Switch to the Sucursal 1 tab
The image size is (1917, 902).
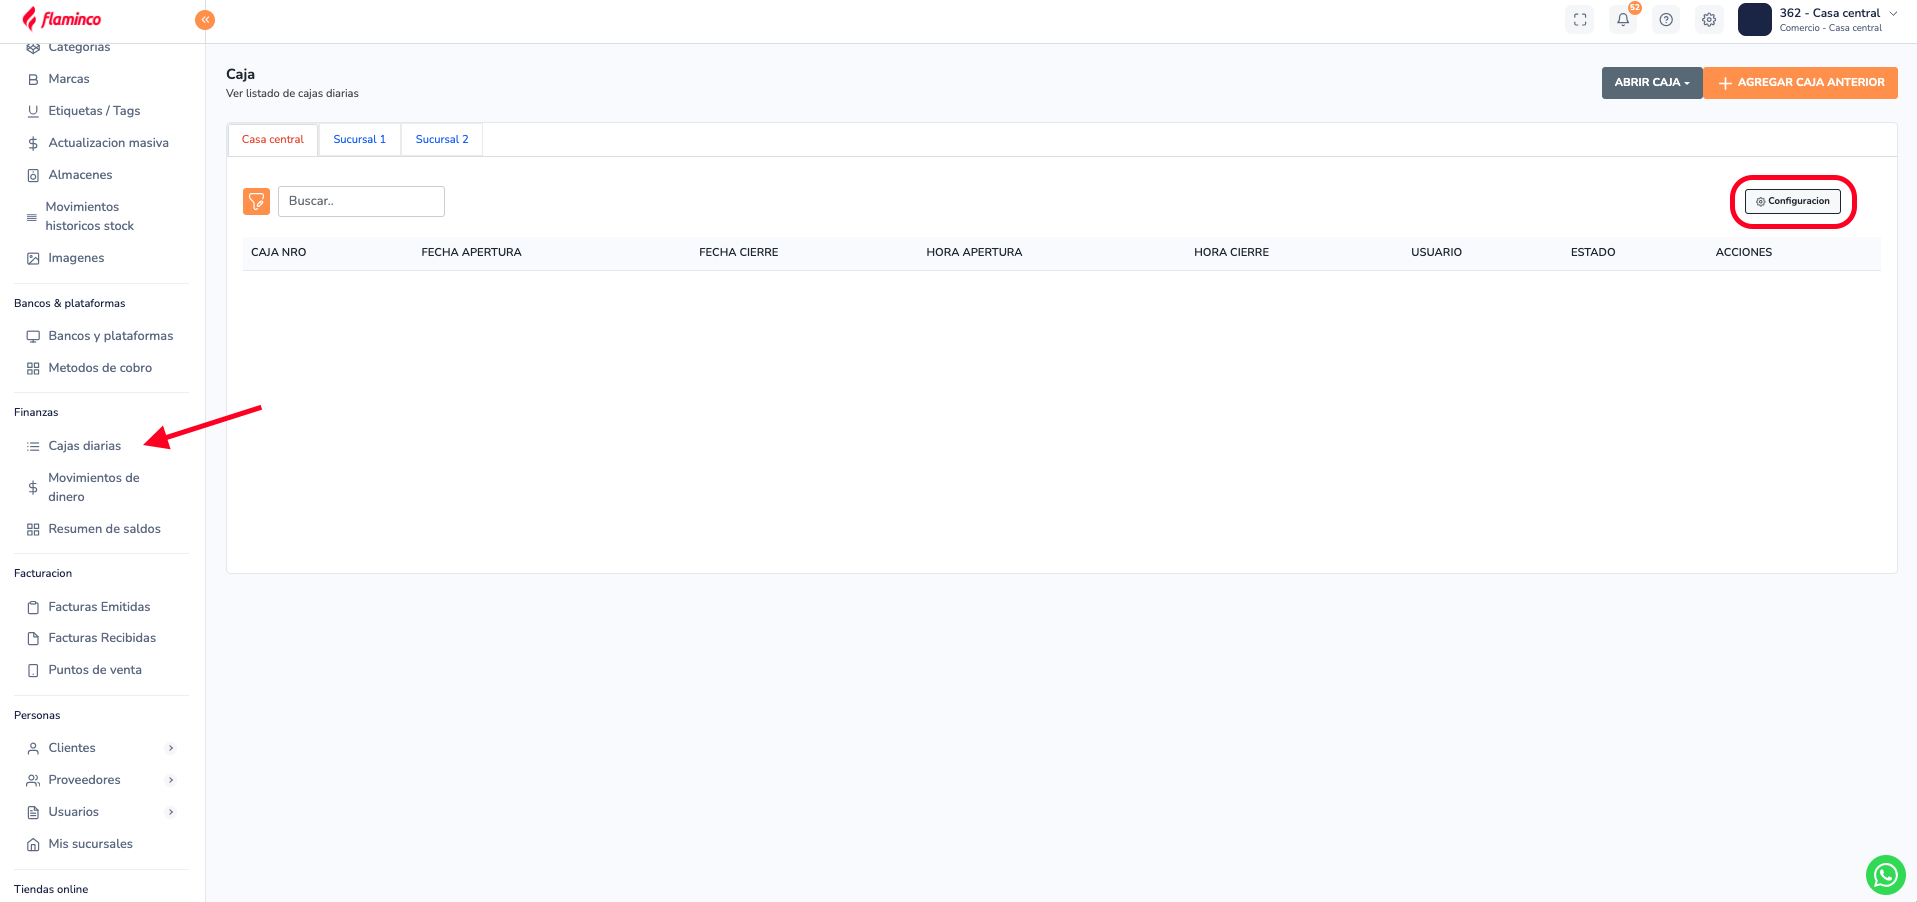point(359,140)
